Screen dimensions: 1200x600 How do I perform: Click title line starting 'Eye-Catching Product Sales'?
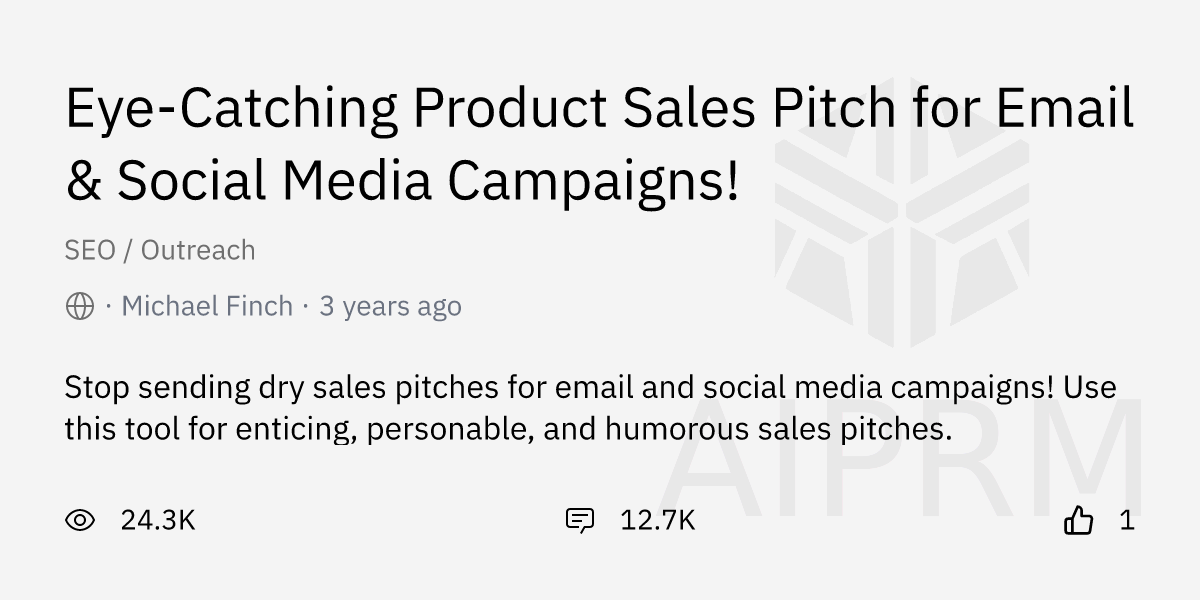tap(598, 110)
